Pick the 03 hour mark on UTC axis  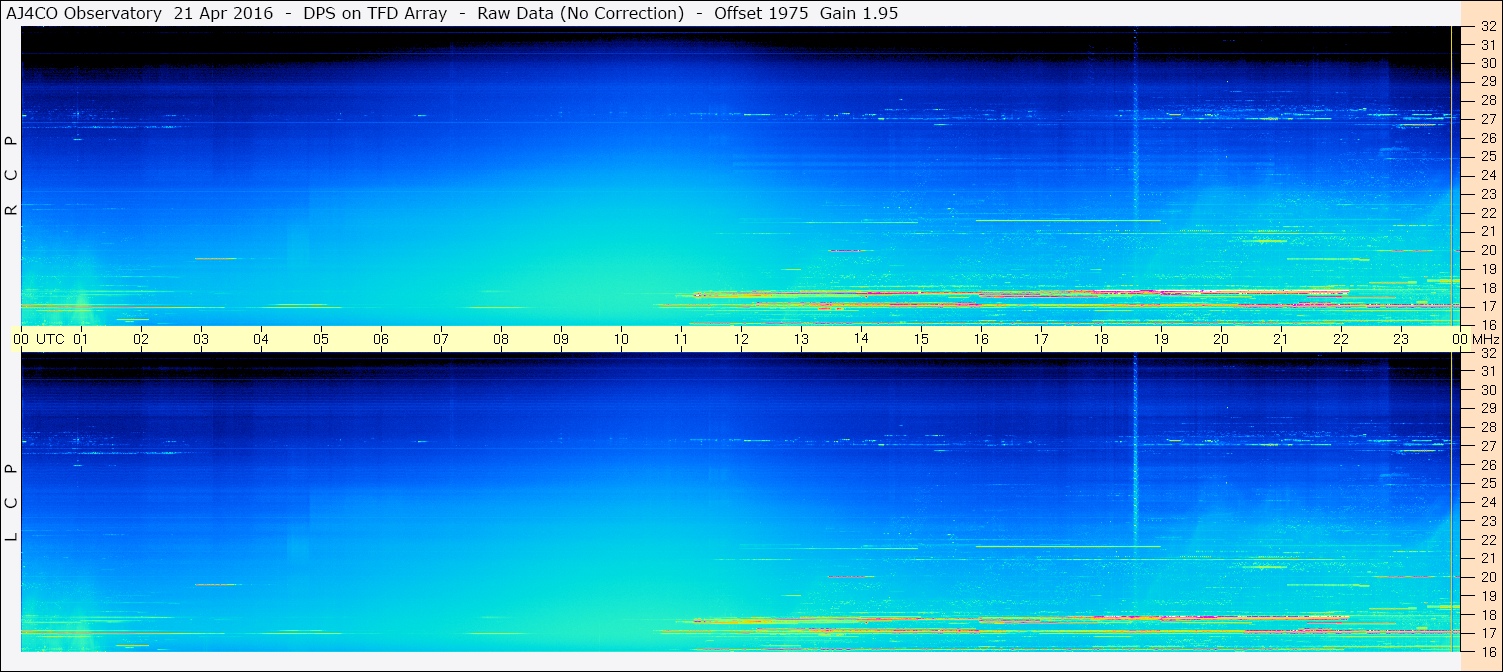coord(201,339)
